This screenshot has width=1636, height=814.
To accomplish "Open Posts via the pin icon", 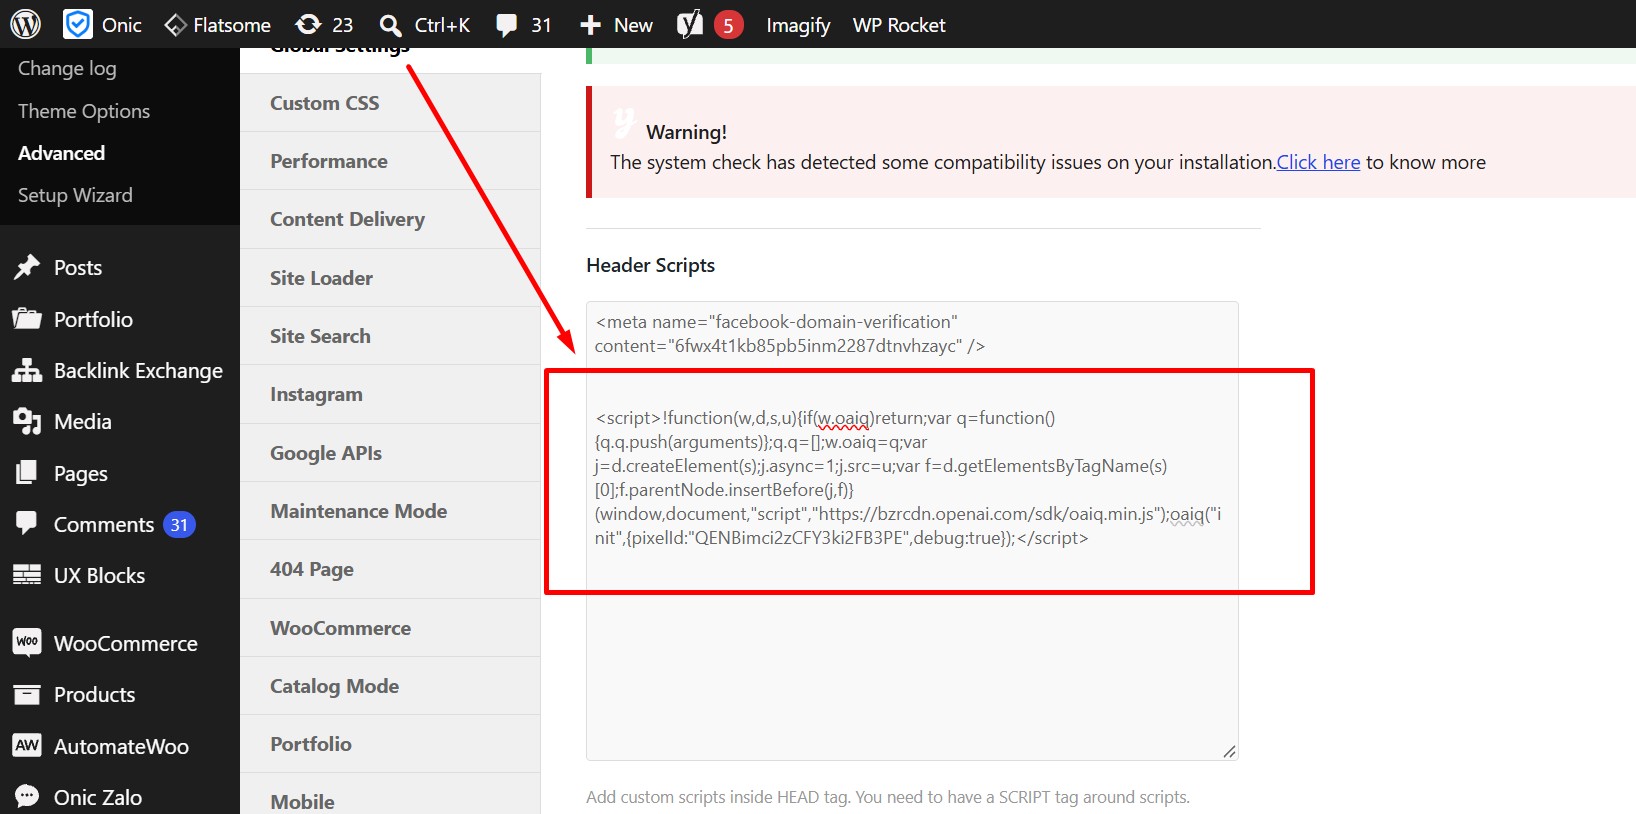I will click(x=26, y=267).
